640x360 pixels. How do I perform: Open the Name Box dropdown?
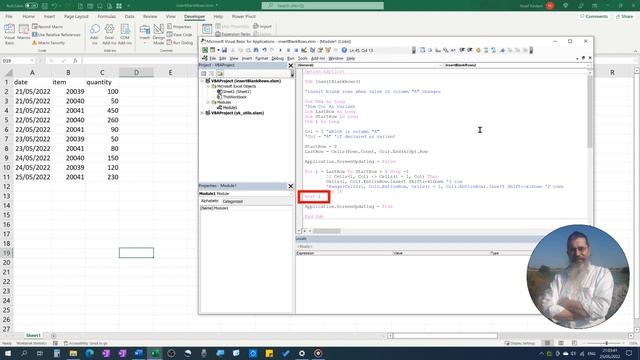pos(32,61)
